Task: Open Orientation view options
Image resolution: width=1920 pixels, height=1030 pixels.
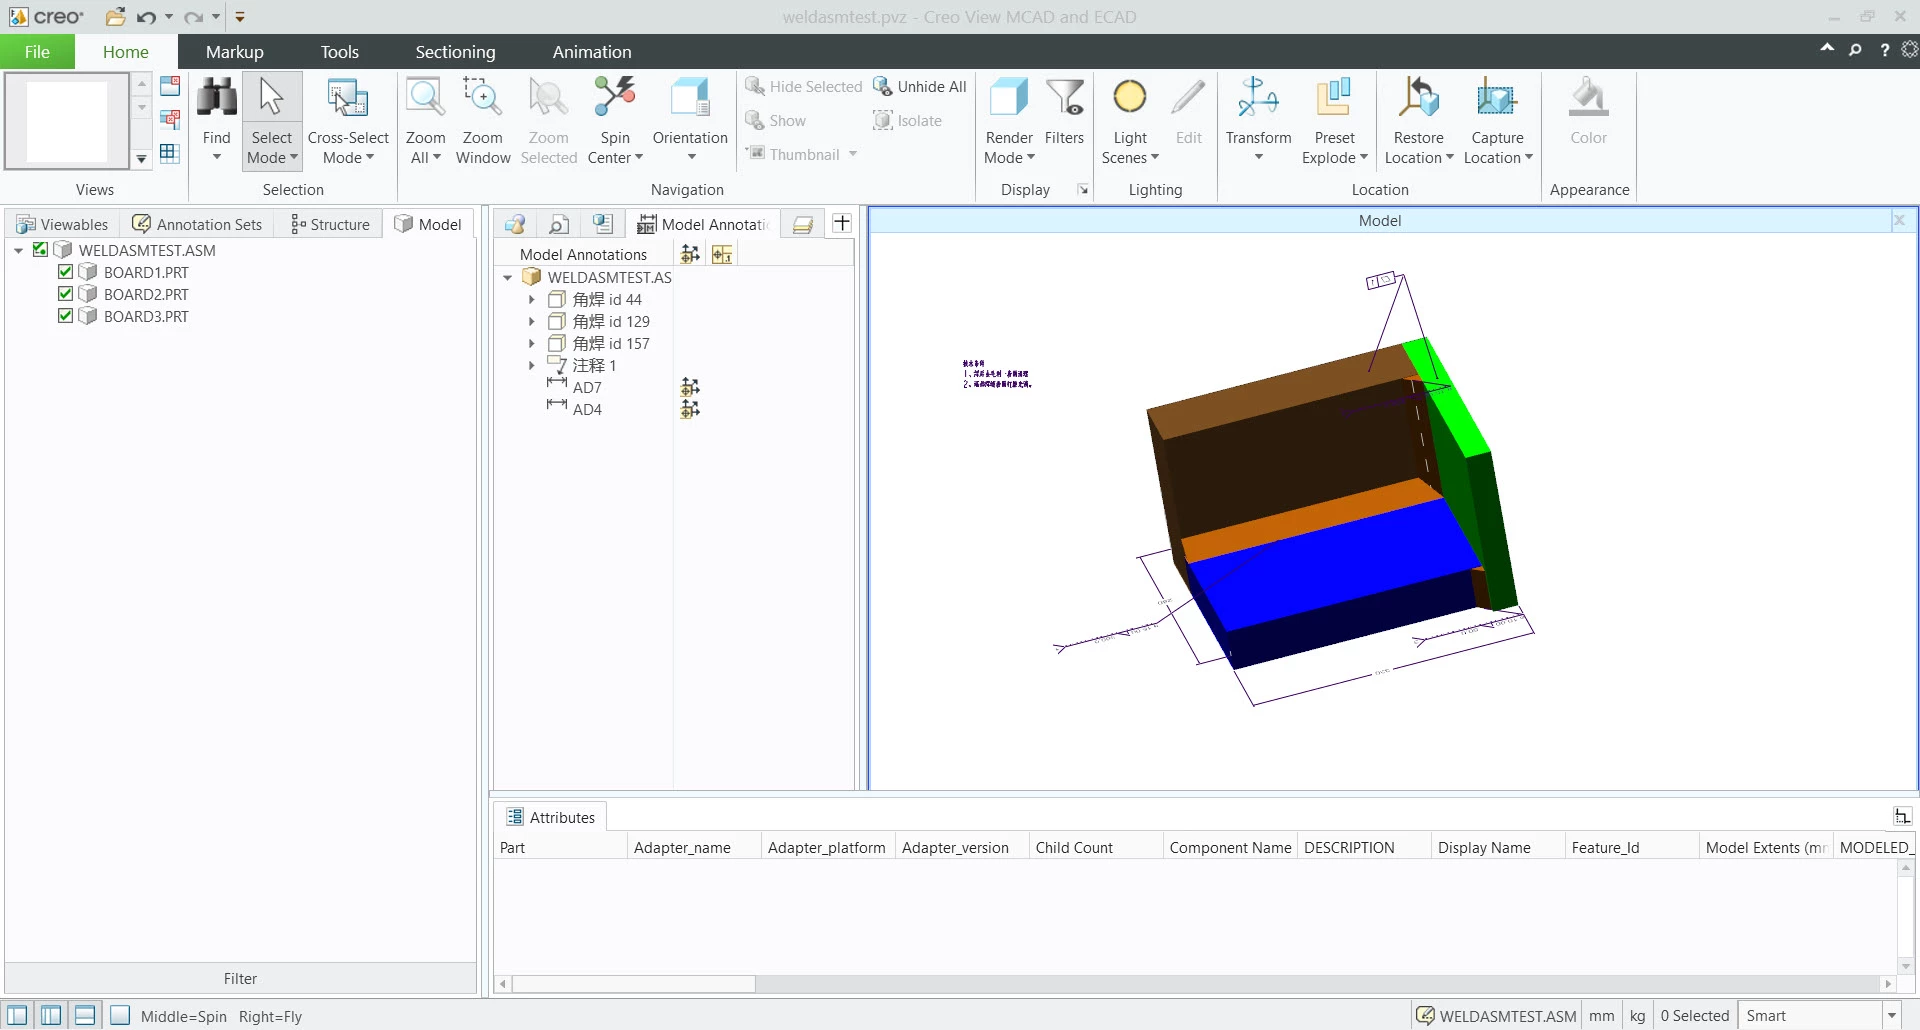Action: pyautogui.click(x=690, y=119)
